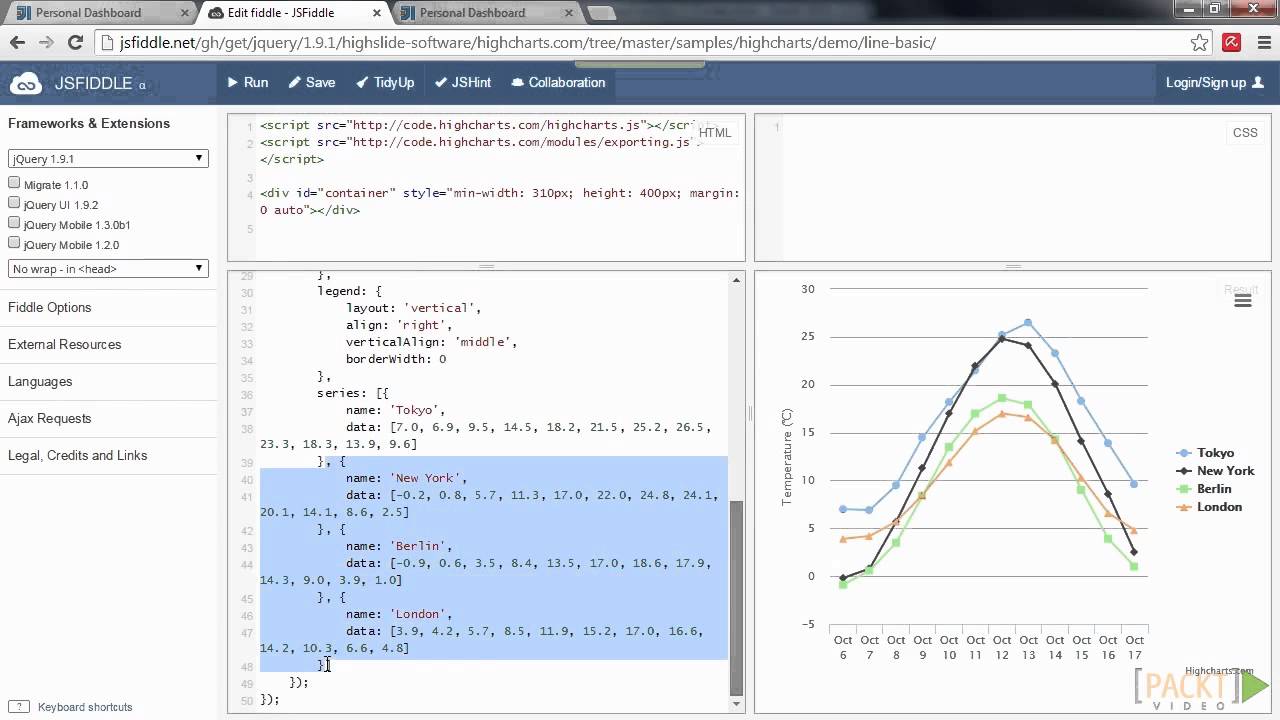Tick the jQuery Mobile 1.2.0 checkbox
Image resolution: width=1280 pixels, height=720 pixels.
[14, 243]
